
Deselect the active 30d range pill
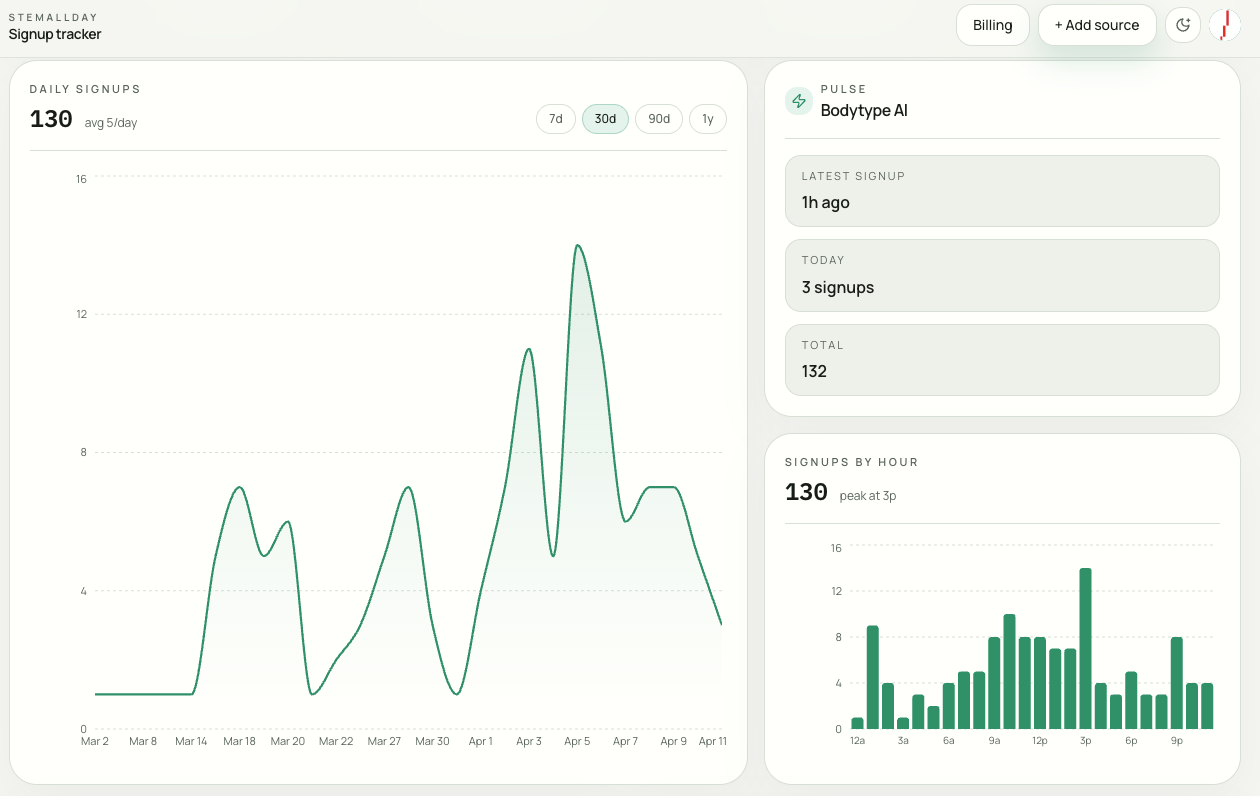tap(605, 118)
